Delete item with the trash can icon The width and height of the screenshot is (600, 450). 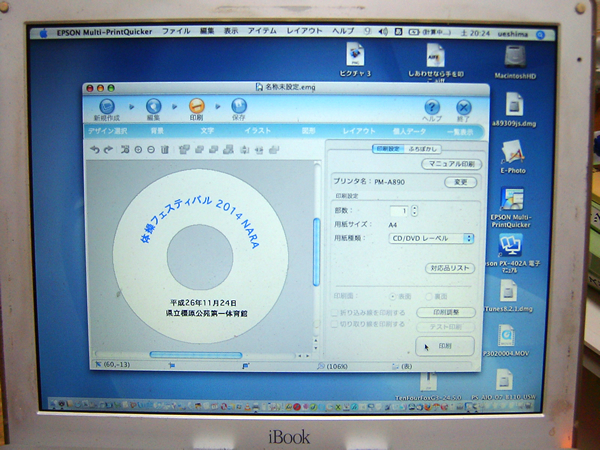coord(165,150)
